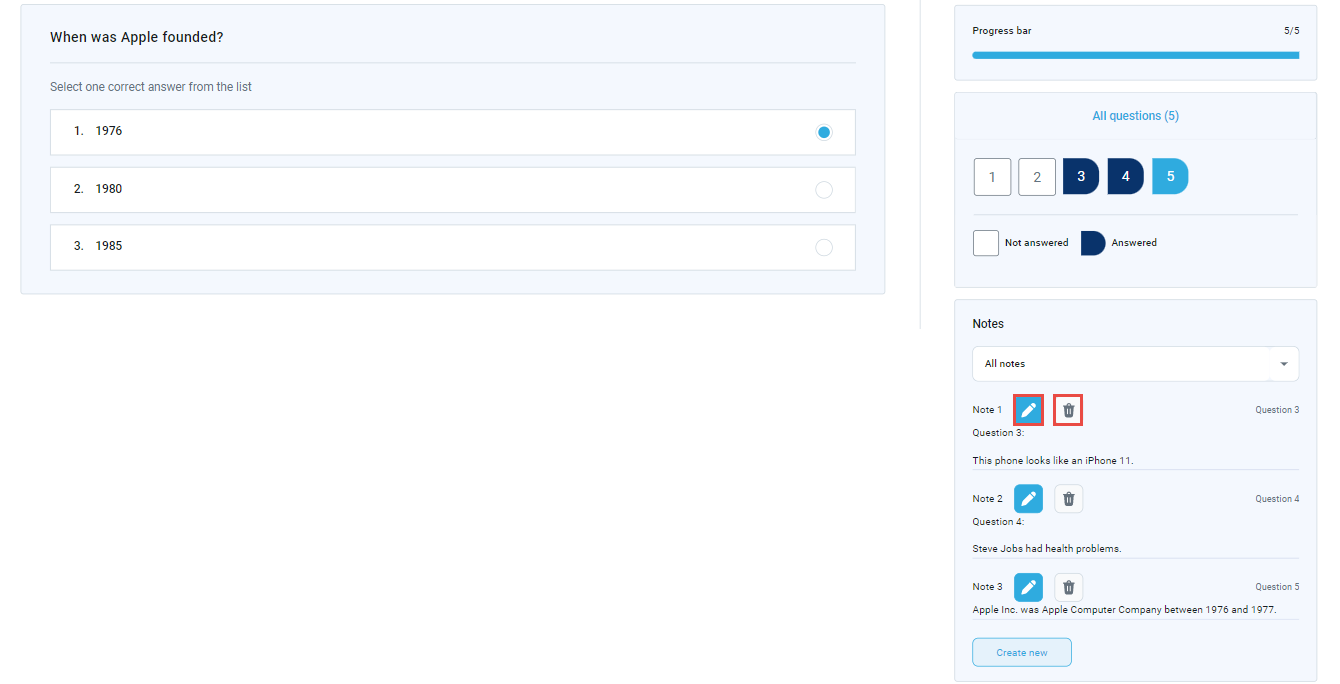Viewport: 1340px width, 684px height.
Task: Click 'Select one correct answer from the list'
Action: [x=151, y=87]
